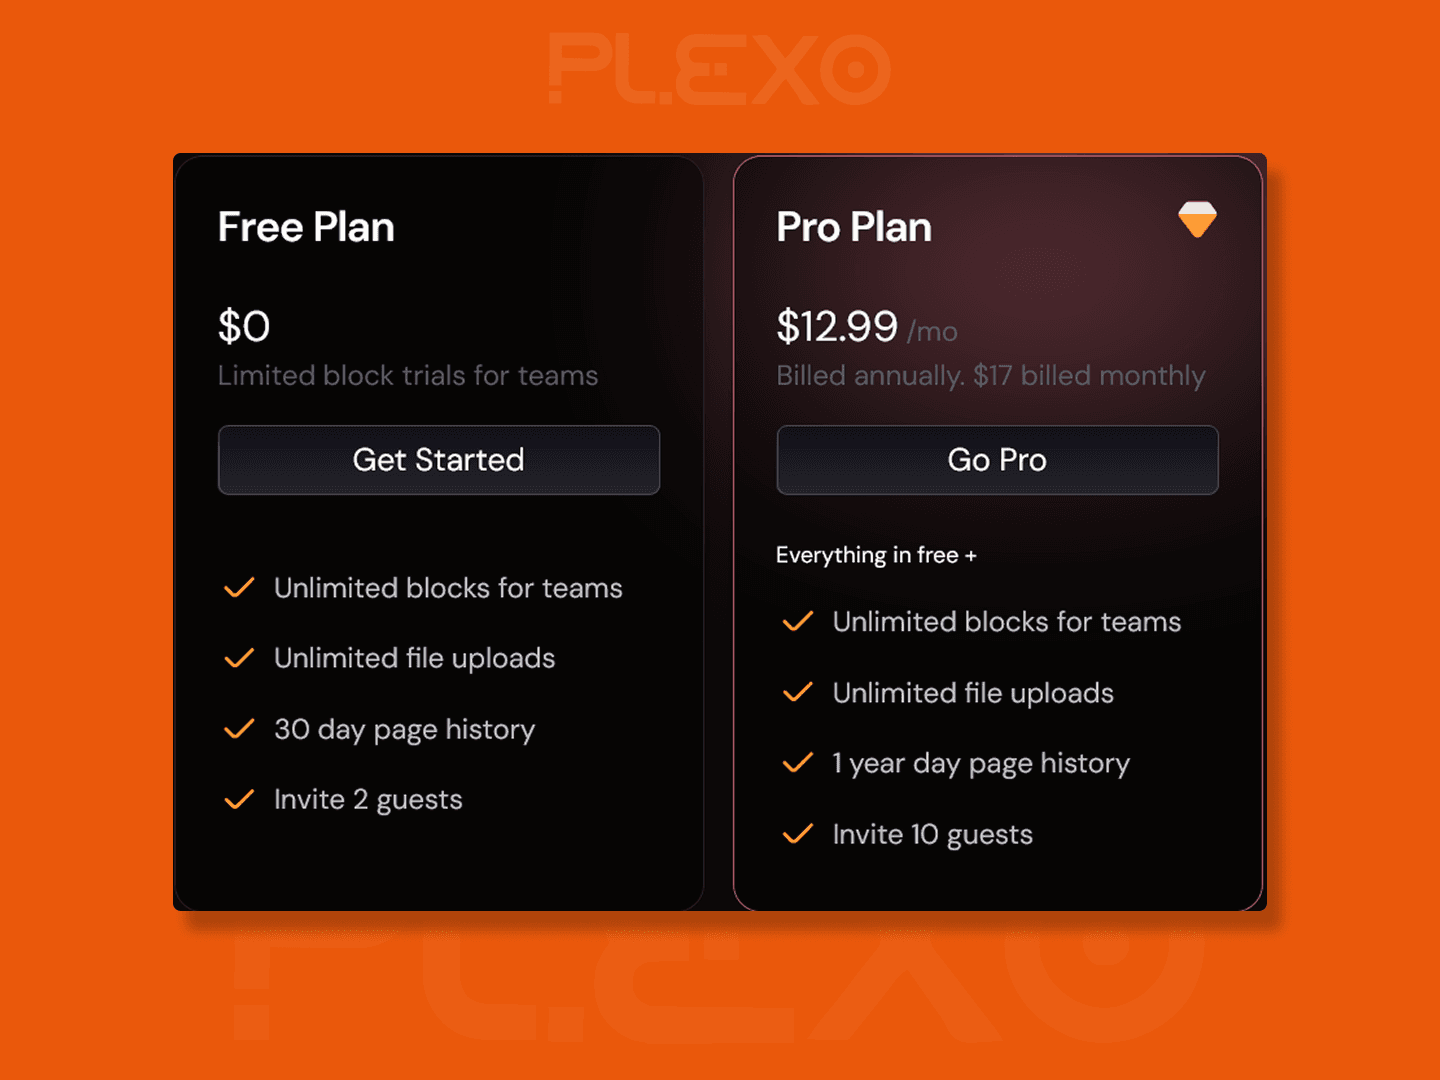
Task: Click the Pro Plan heading
Action: [854, 227]
